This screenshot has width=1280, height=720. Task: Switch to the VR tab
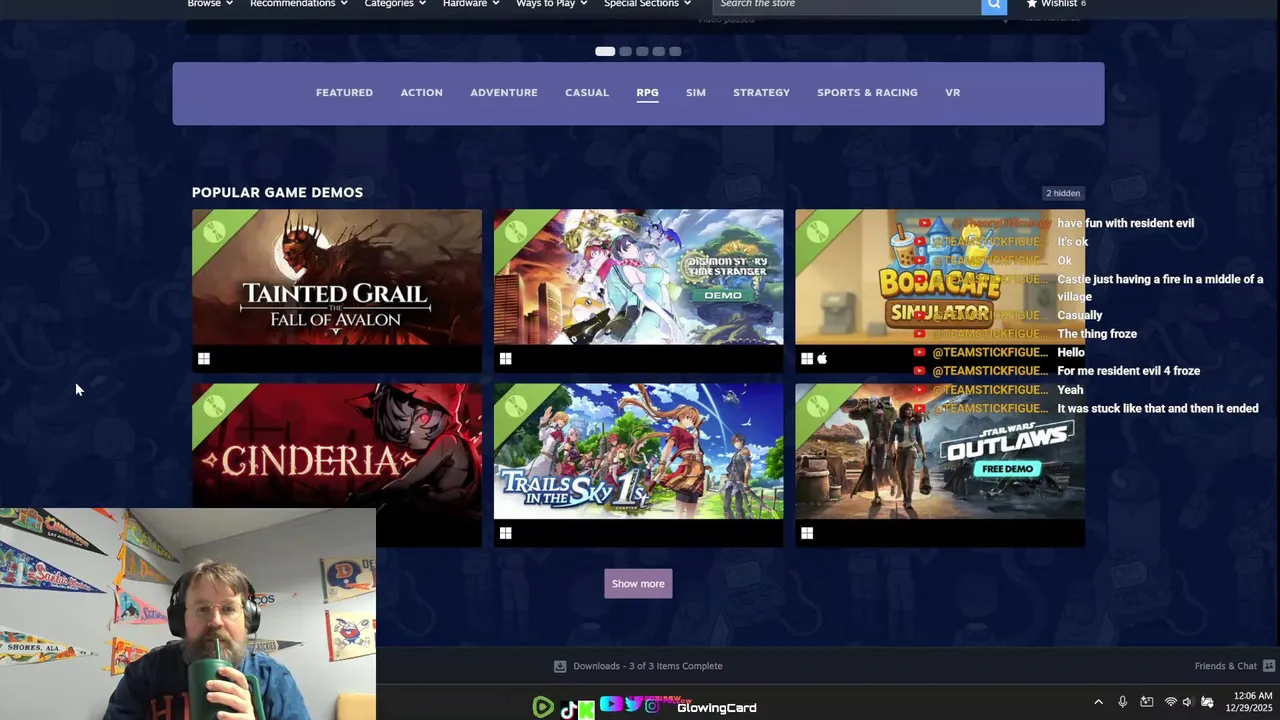[952, 92]
